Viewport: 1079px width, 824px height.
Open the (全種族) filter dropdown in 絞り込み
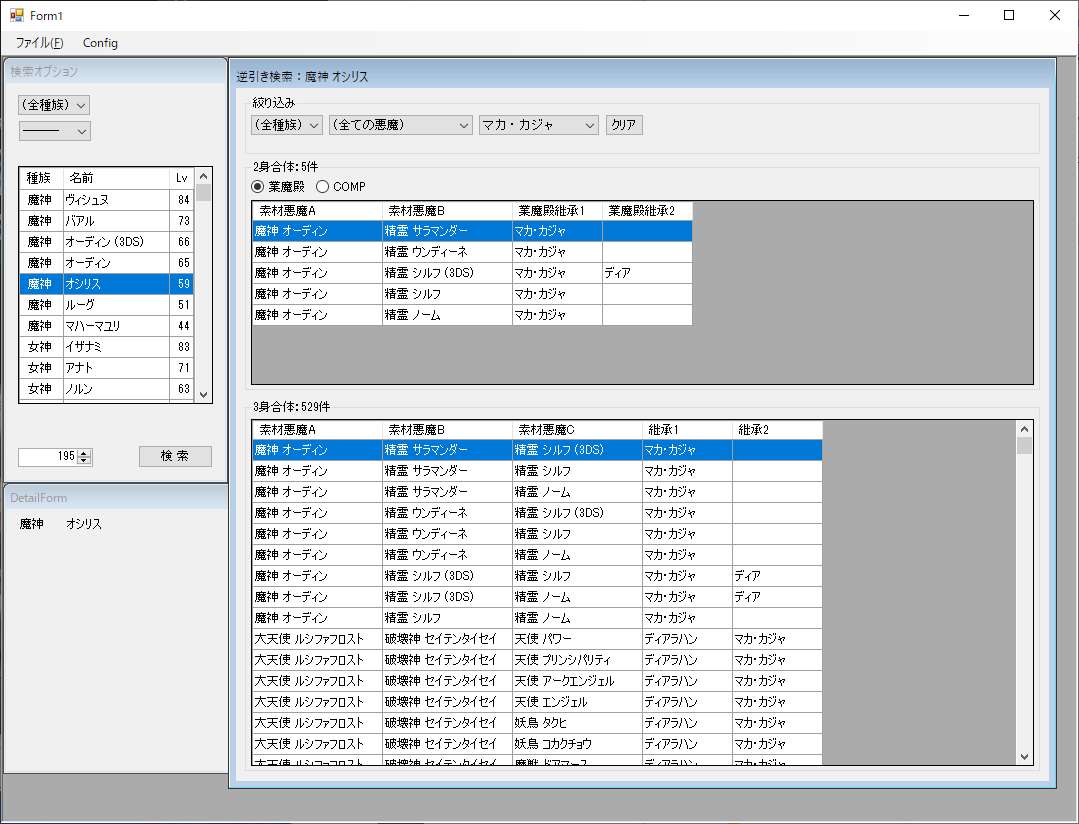[286, 124]
